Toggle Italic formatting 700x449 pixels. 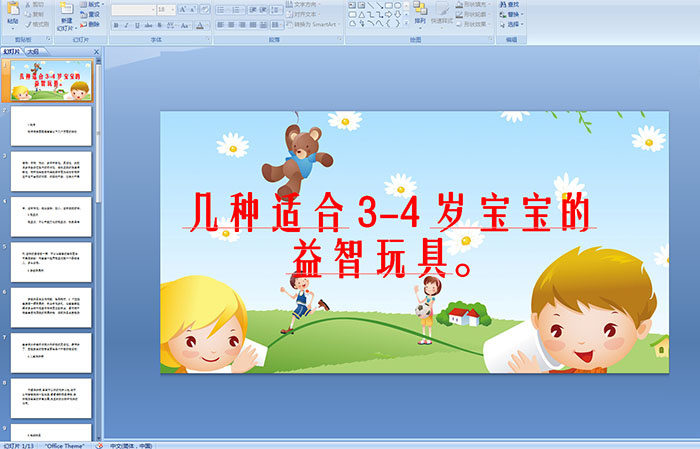pyautogui.click(x=126, y=25)
